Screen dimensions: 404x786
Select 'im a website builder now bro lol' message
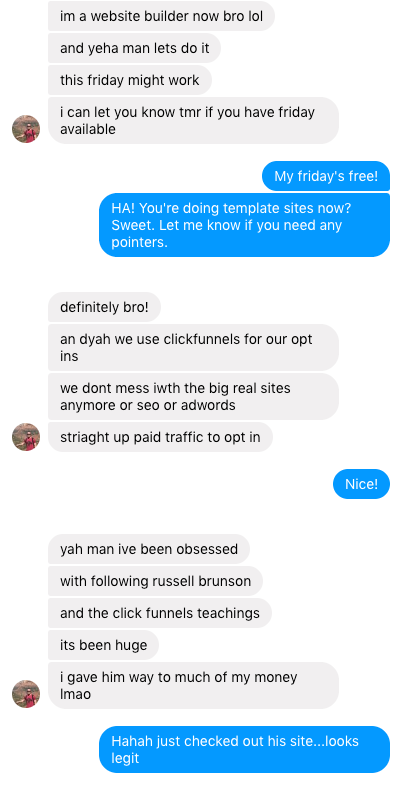[x=161, y=16]
